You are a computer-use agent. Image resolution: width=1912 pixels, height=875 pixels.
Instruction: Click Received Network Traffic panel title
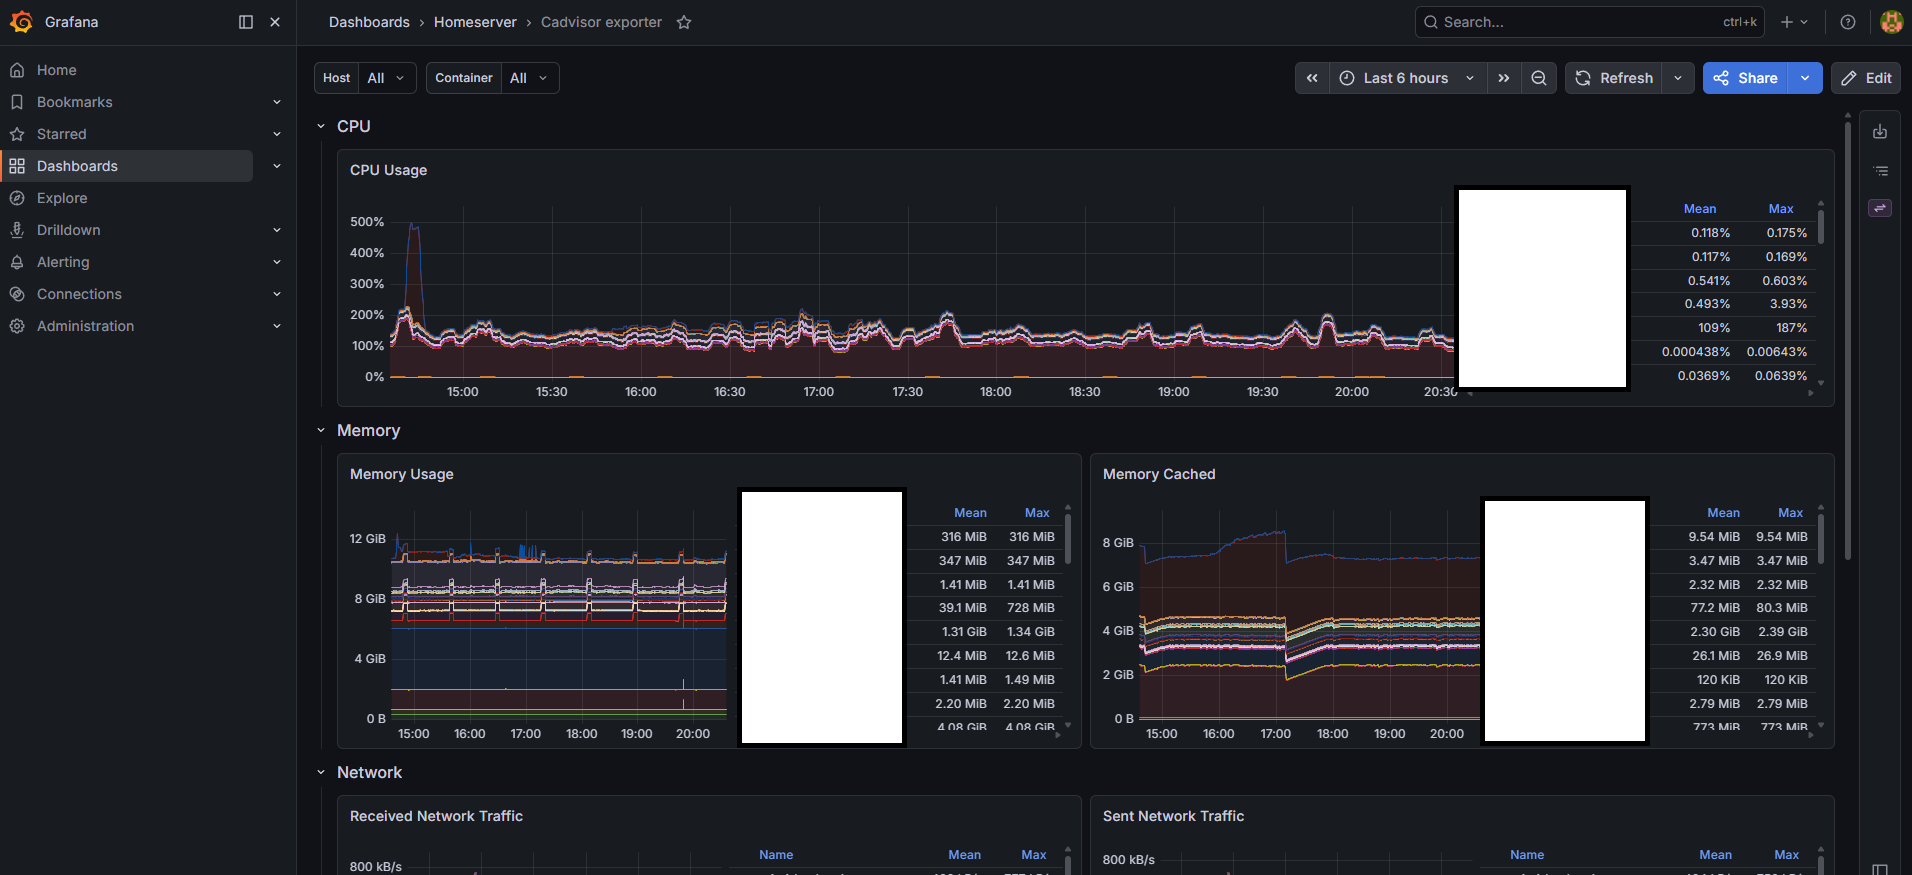(436, 816)
